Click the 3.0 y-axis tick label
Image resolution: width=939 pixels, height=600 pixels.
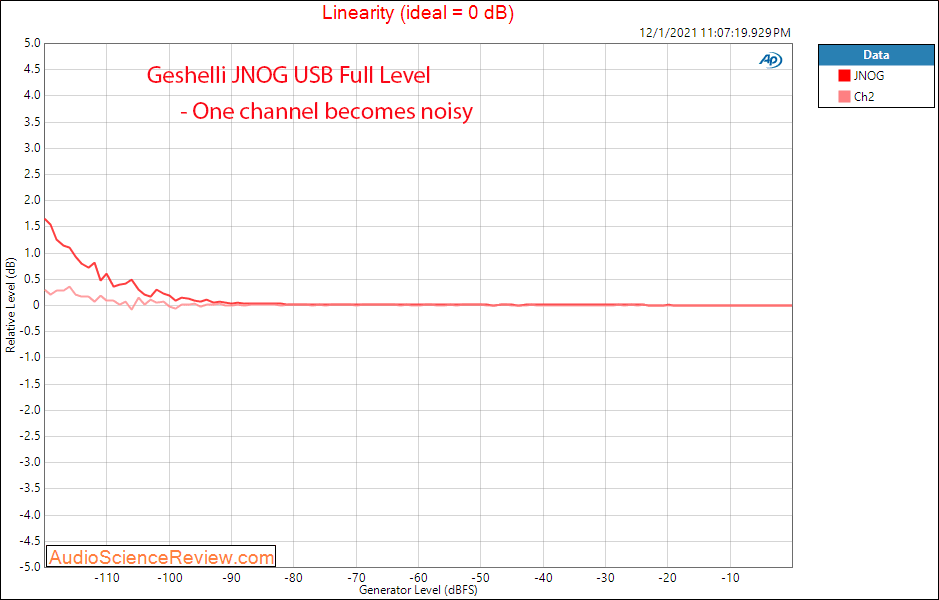click(33, 148)
